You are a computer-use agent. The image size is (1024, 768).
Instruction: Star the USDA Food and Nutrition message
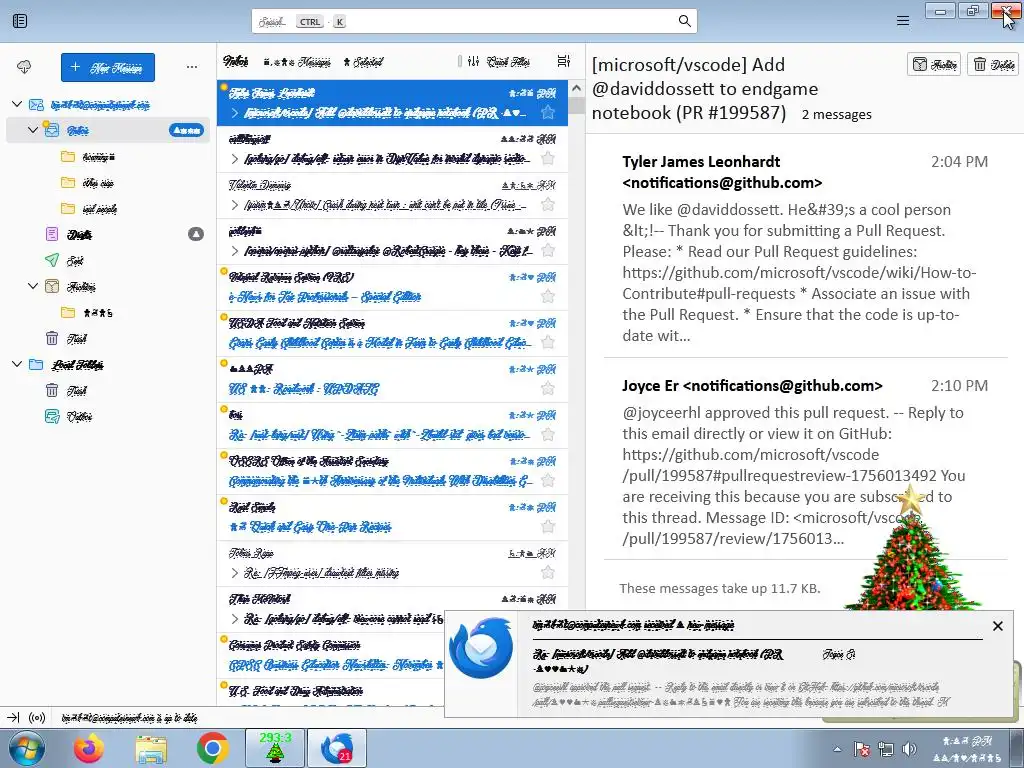point(548,342)
